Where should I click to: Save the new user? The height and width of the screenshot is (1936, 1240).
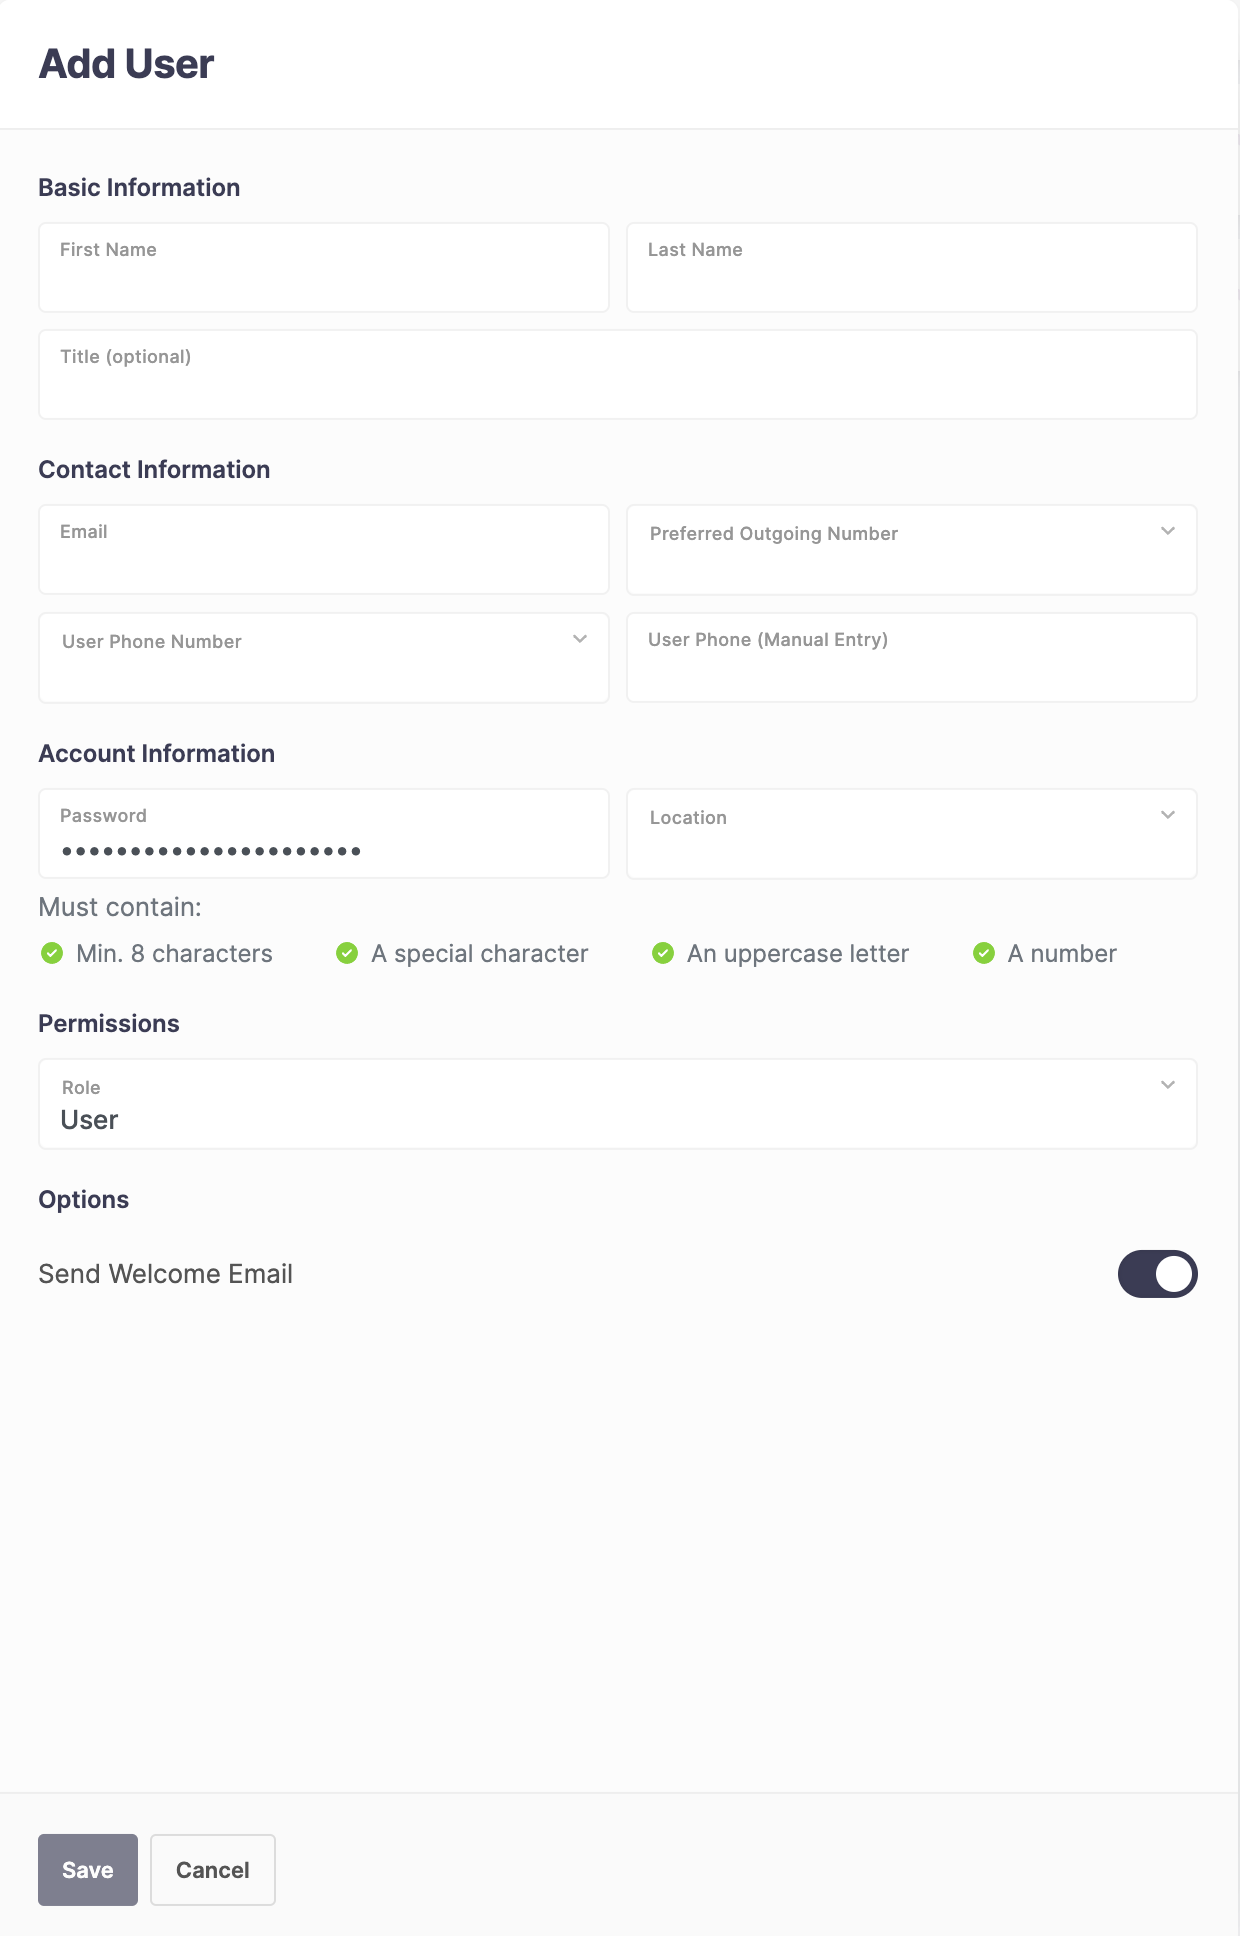88,1870
